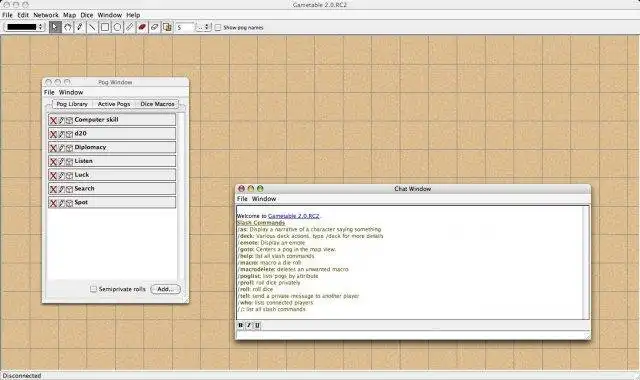Delete the Listen macro
Image resolution: width=640 pixels, height=380 pixels.
click(x=53, y=162)
